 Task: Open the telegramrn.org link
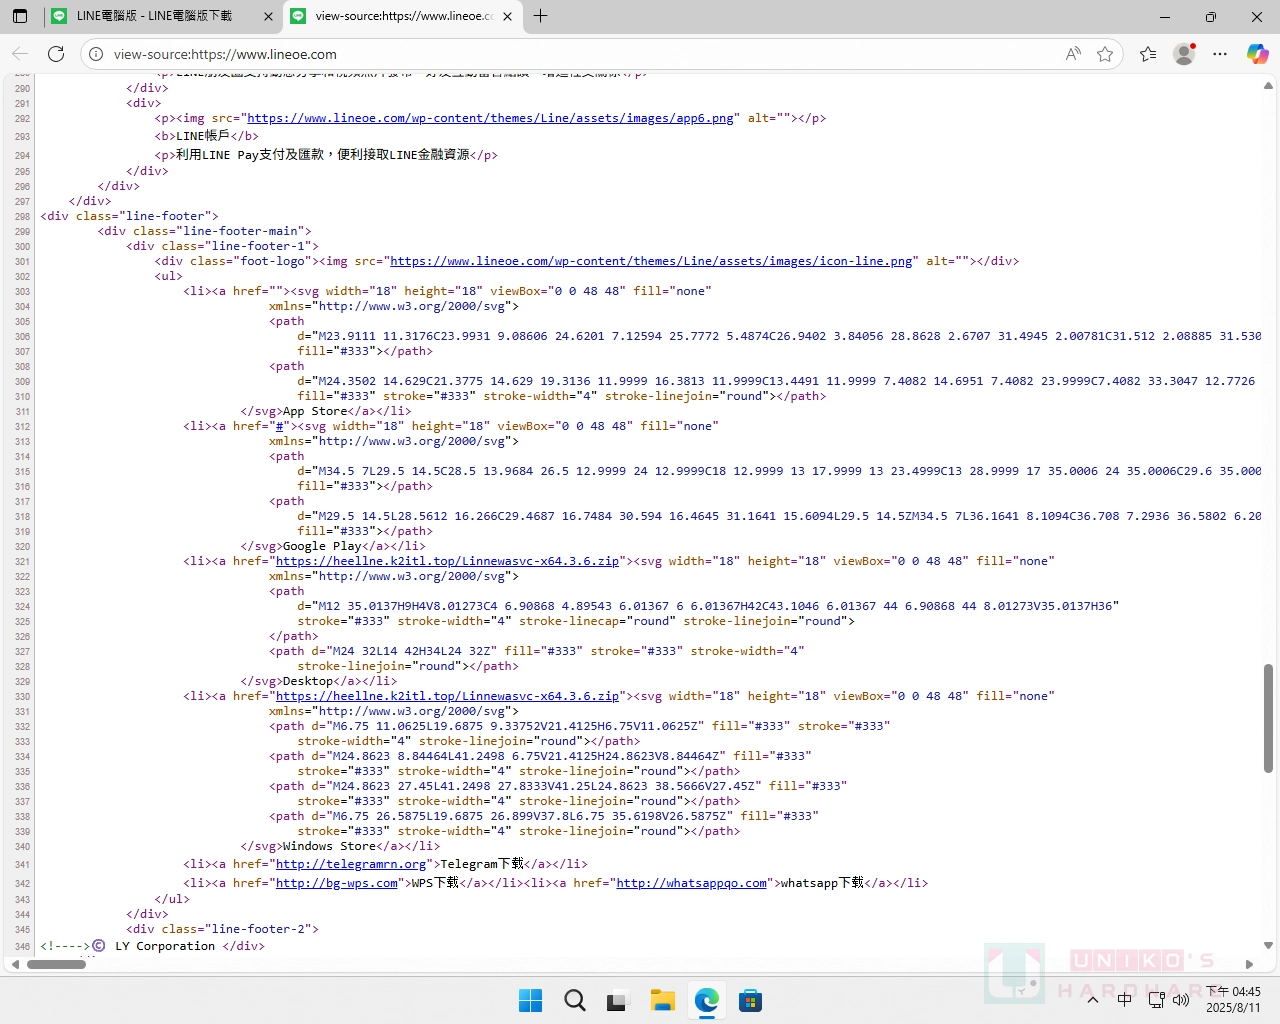tap(351, 864)
